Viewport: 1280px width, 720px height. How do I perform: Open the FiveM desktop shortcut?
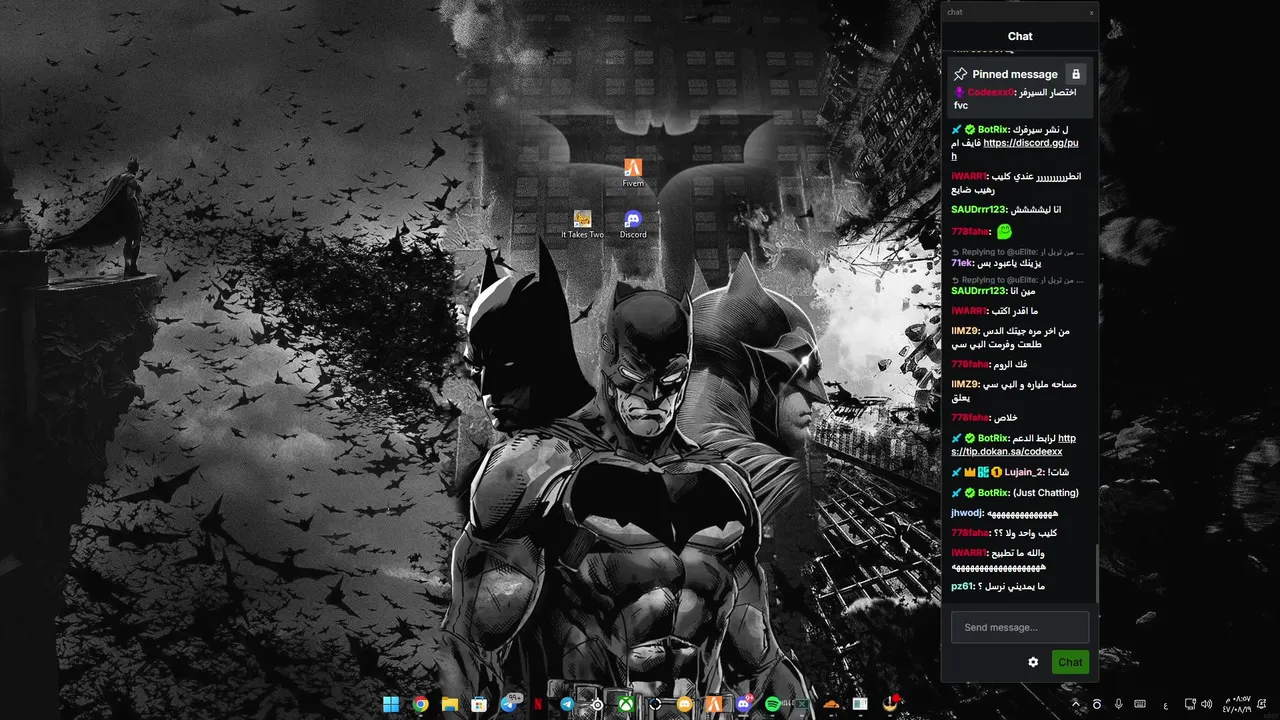(x=633, y=172)
